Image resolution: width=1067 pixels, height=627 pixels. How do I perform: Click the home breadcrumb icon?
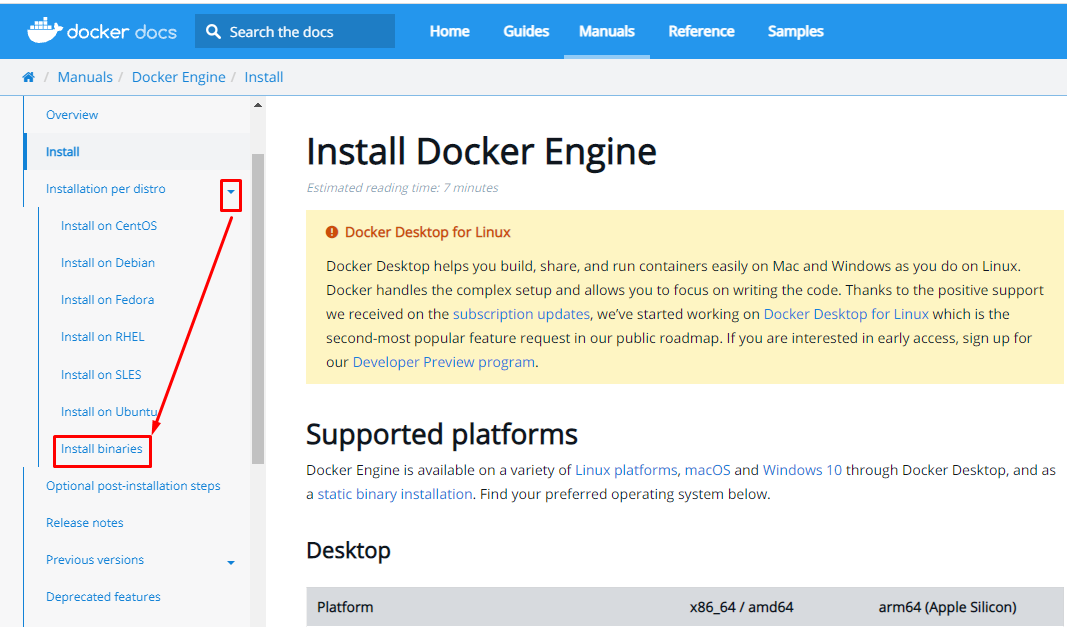point(28,76)
